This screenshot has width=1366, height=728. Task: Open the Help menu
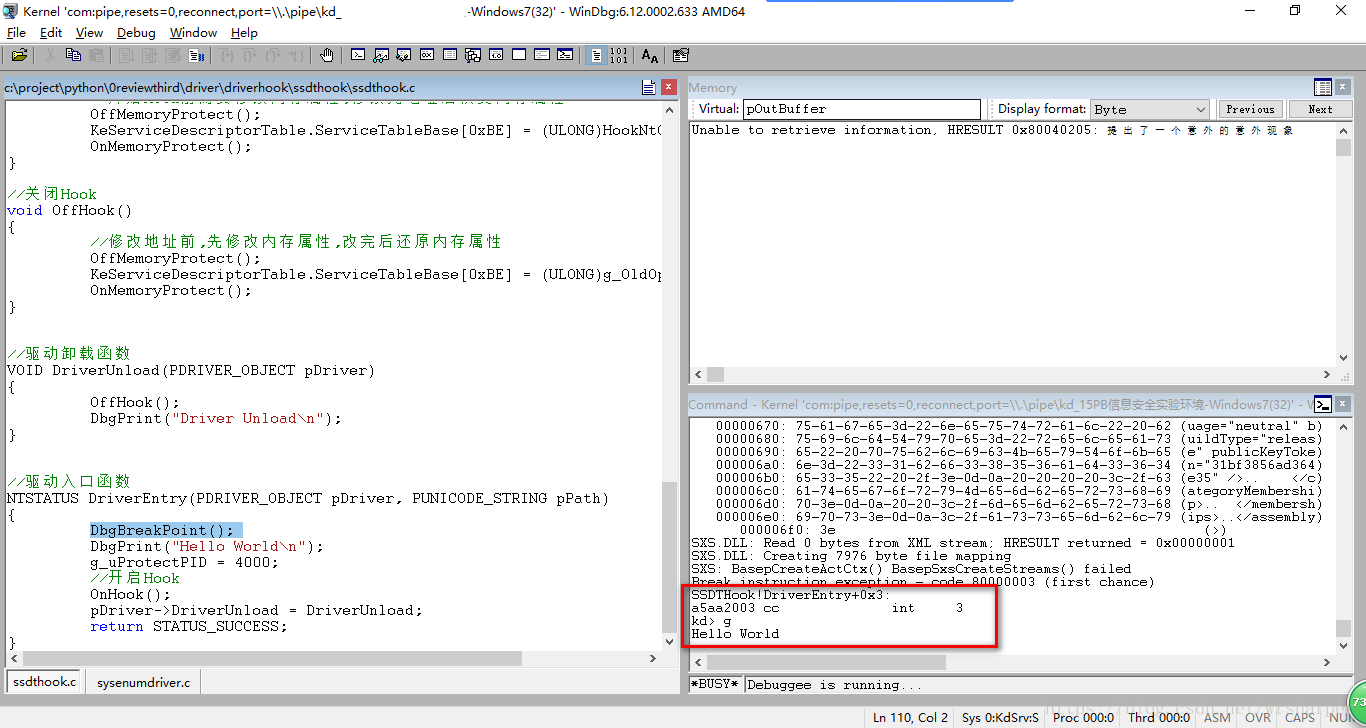pos(244,33)
